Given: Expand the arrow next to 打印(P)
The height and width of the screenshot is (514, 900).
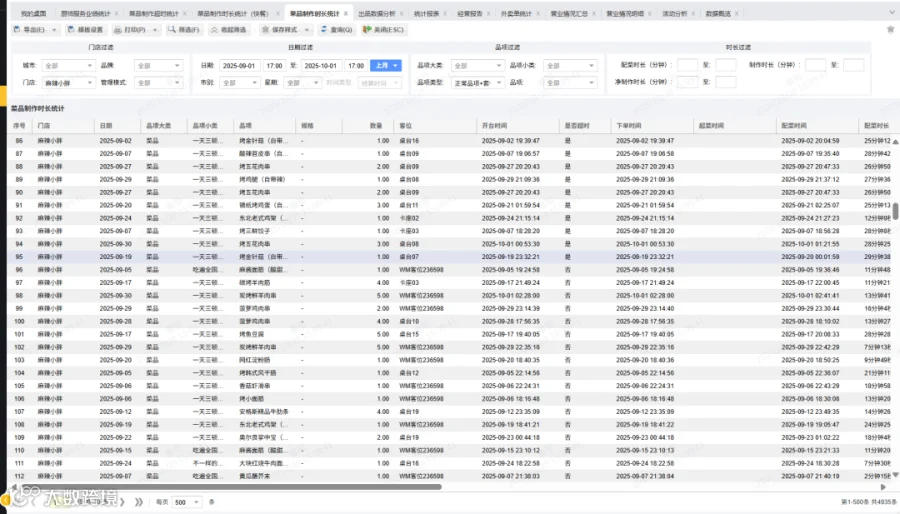Looking at the screenshot, I should [x=155, y=29].
